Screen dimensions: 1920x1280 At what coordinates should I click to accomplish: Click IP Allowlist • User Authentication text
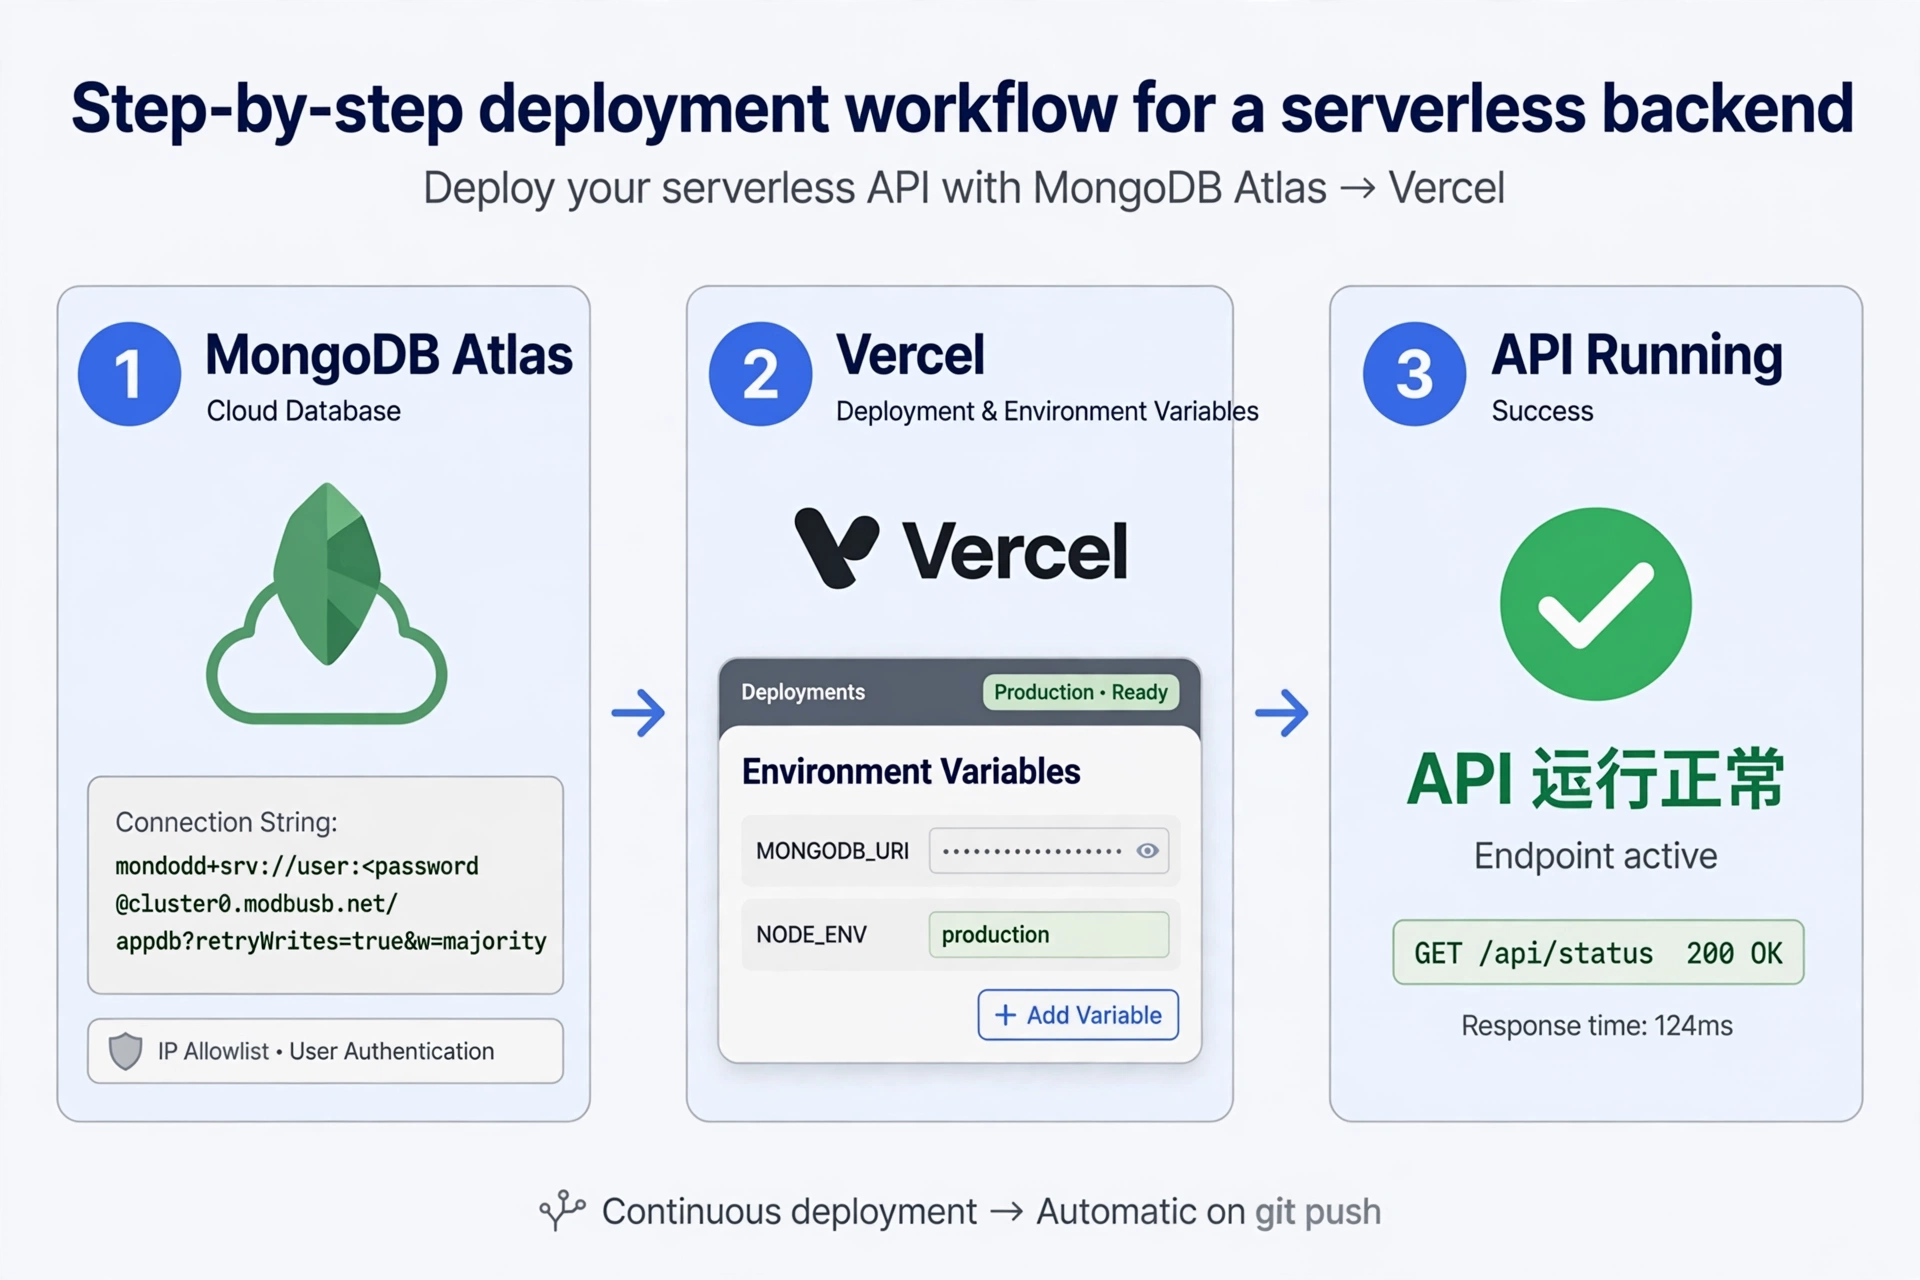326,1051
